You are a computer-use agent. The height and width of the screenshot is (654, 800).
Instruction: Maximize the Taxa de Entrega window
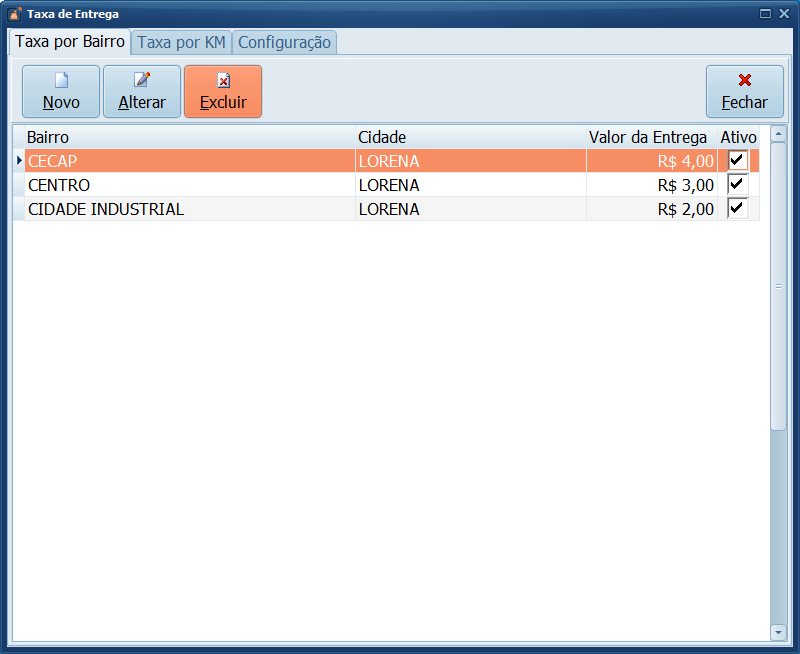coord(765,14)
